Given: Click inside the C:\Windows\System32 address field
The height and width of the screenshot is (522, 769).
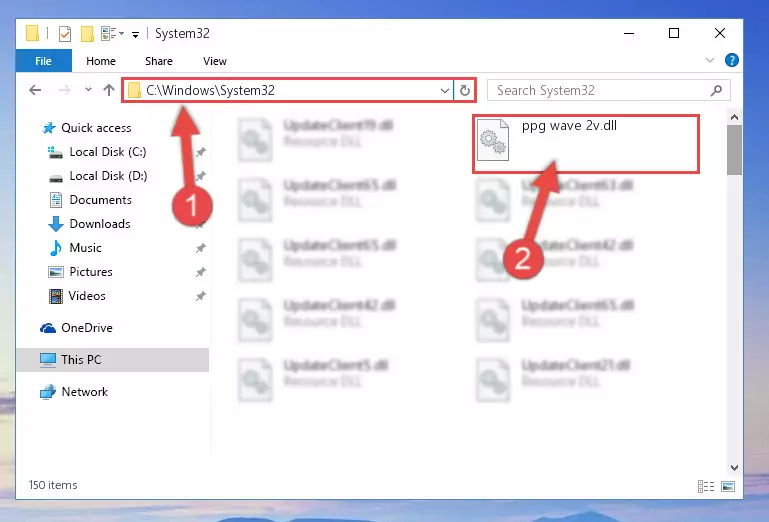Looking at the screenshot, I should (x=287, y=90).
